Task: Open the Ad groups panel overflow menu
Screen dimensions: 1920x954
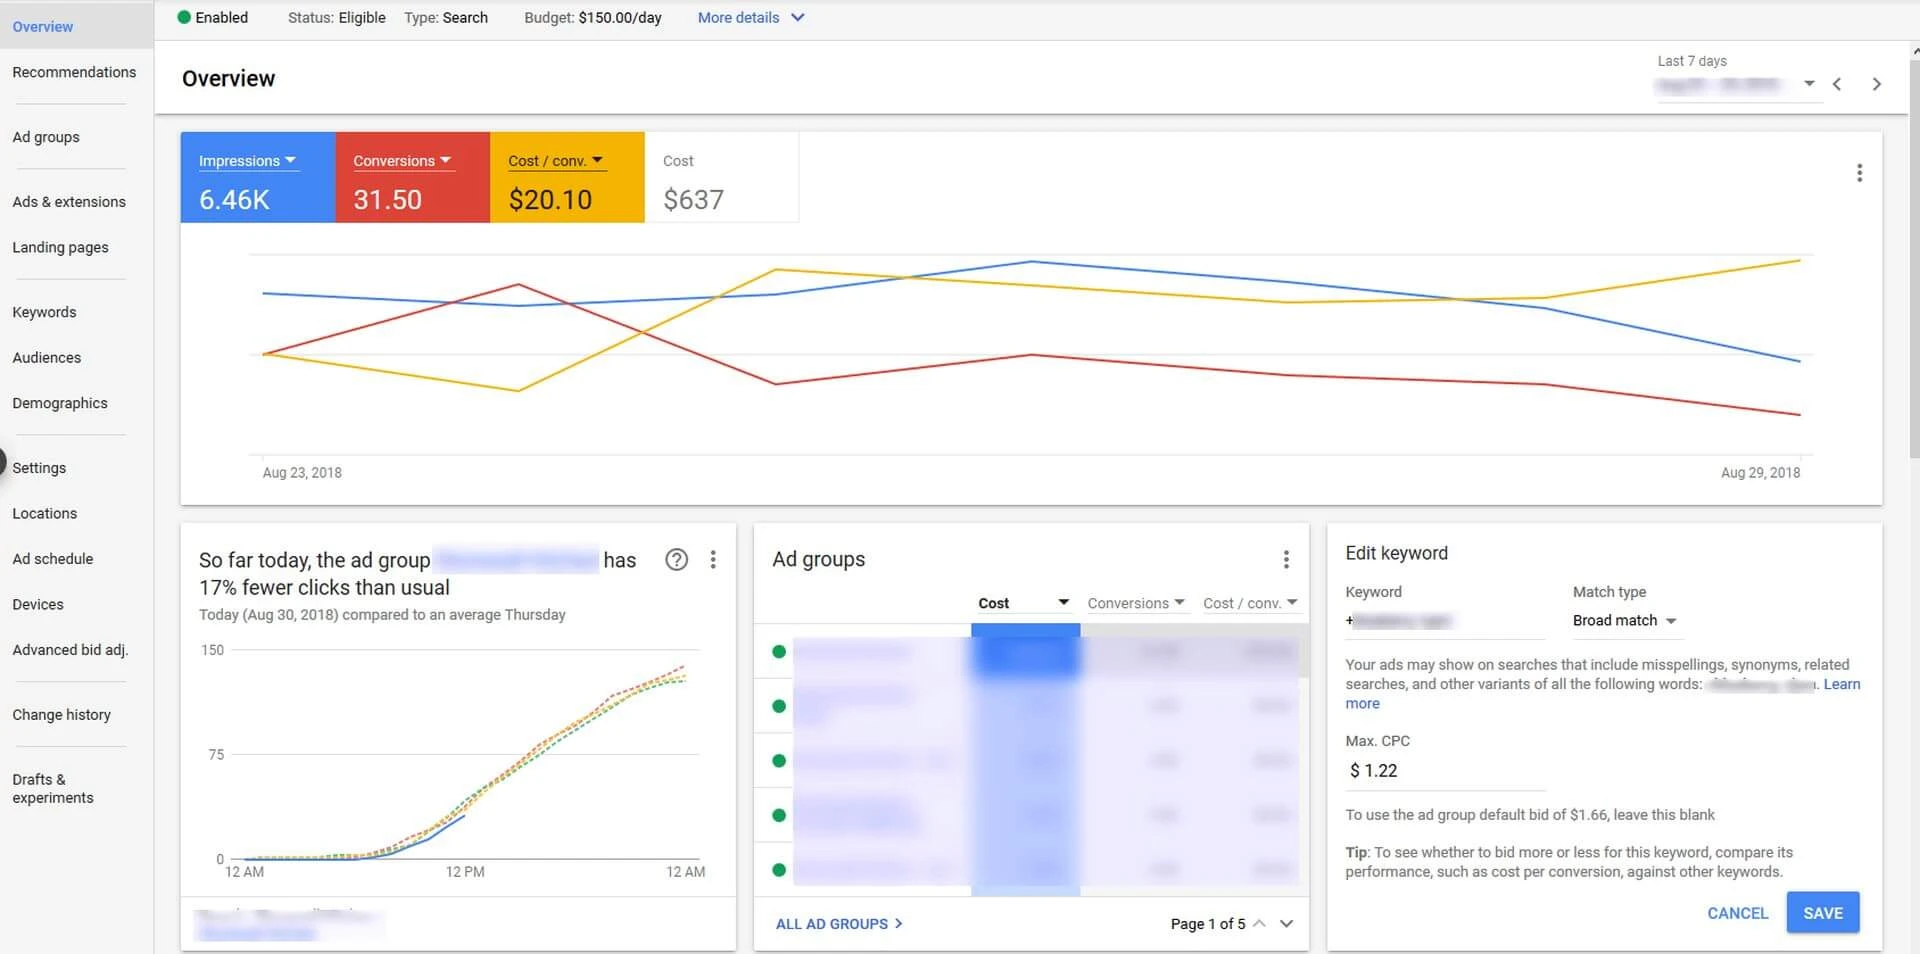Action: [x=1287, y=559]
